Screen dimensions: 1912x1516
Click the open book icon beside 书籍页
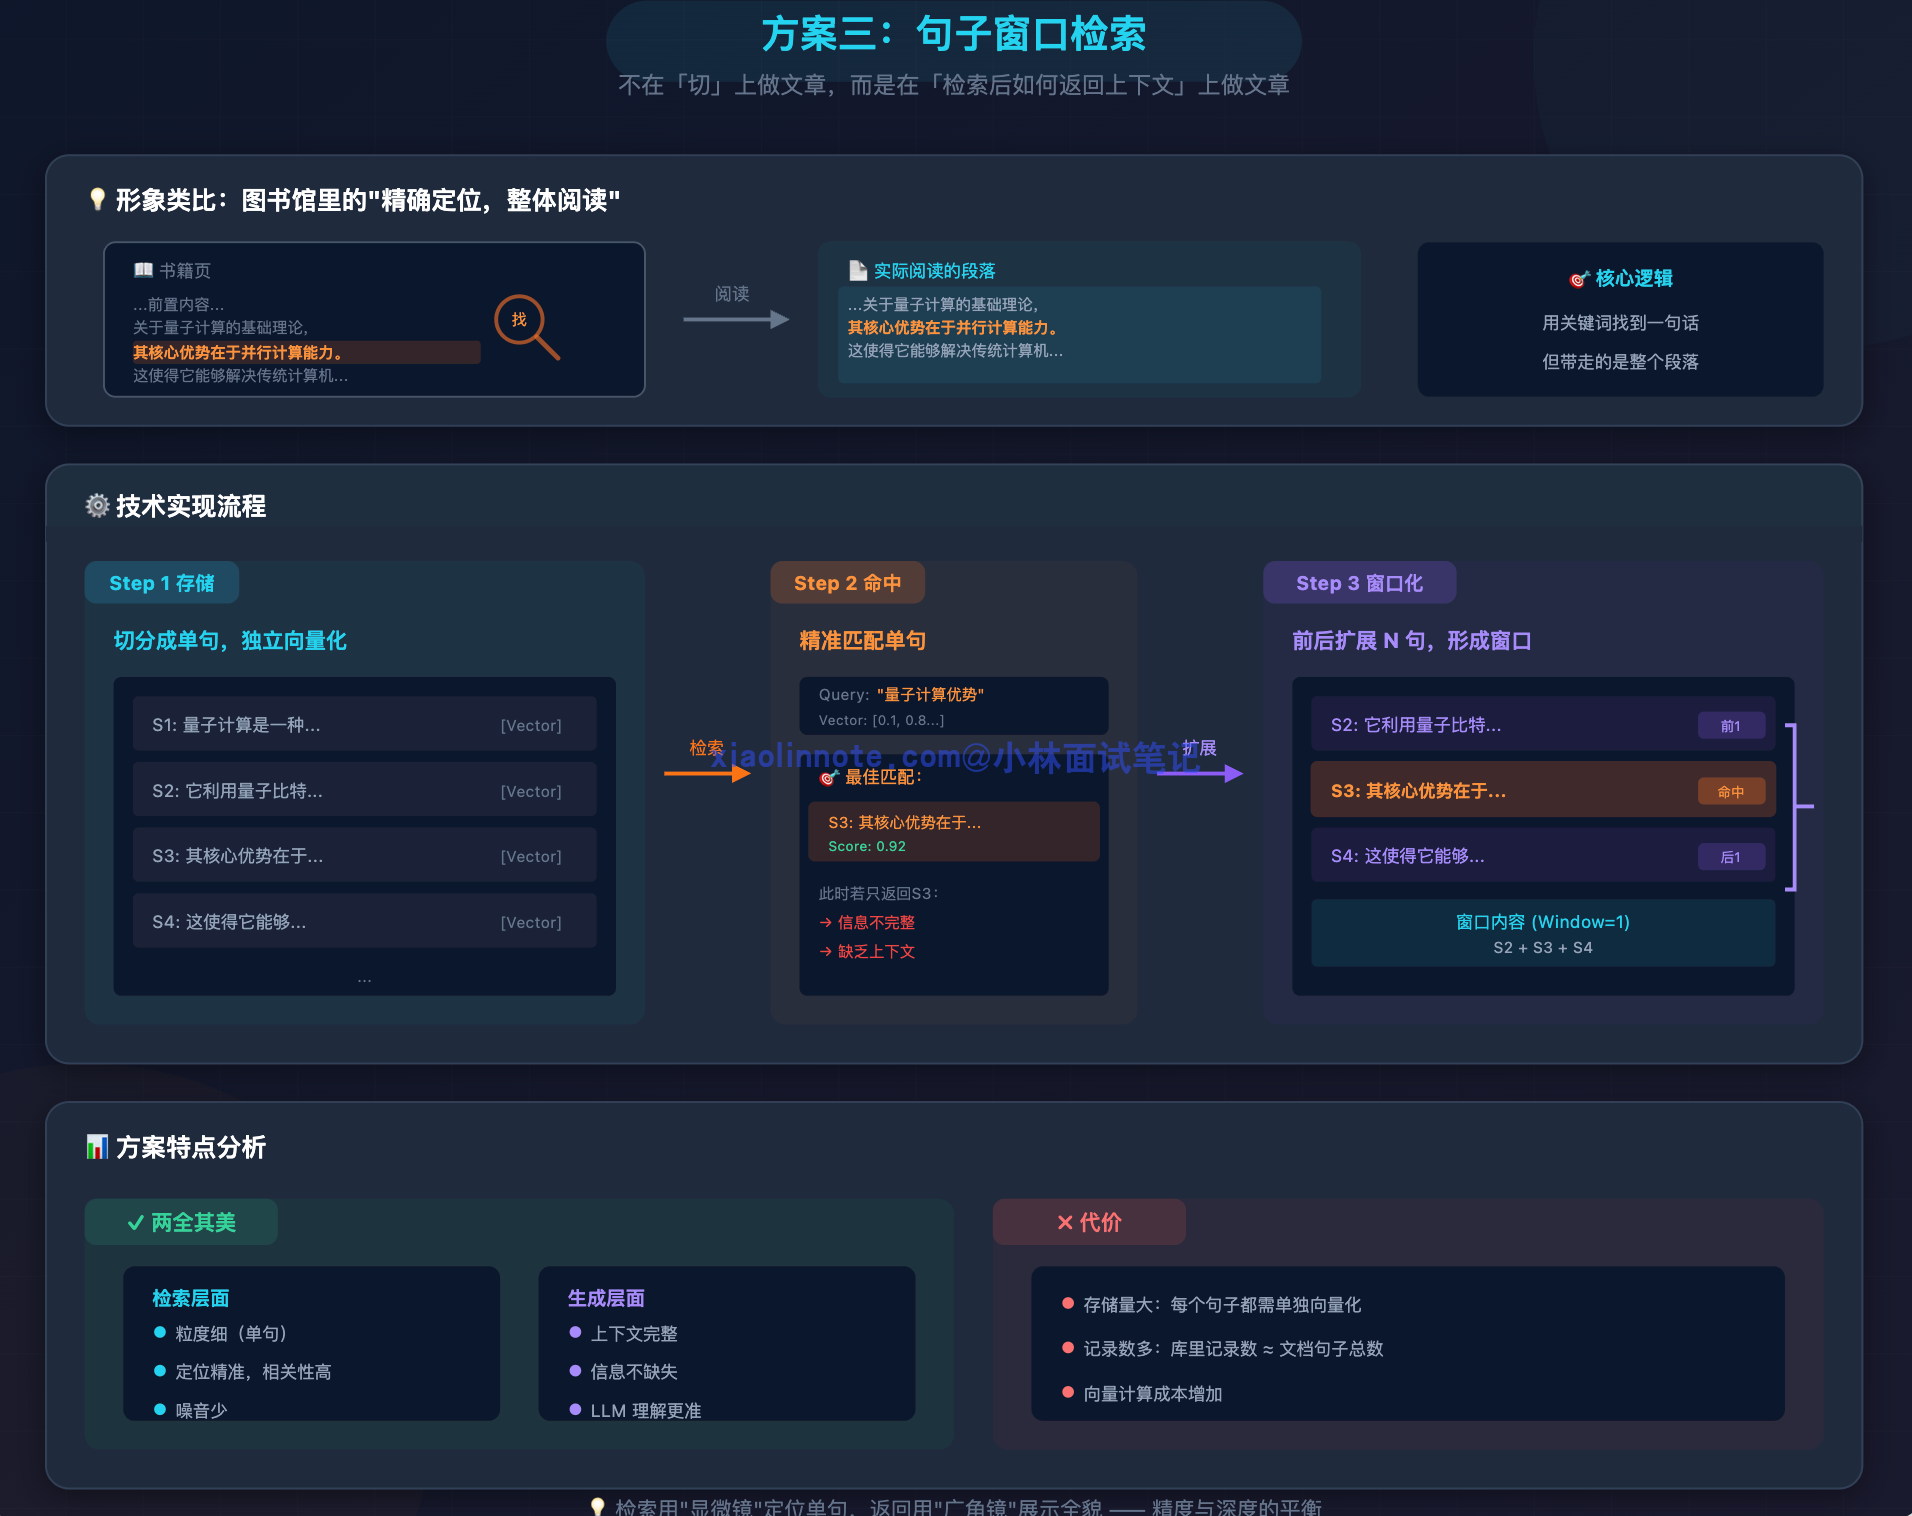143,271
